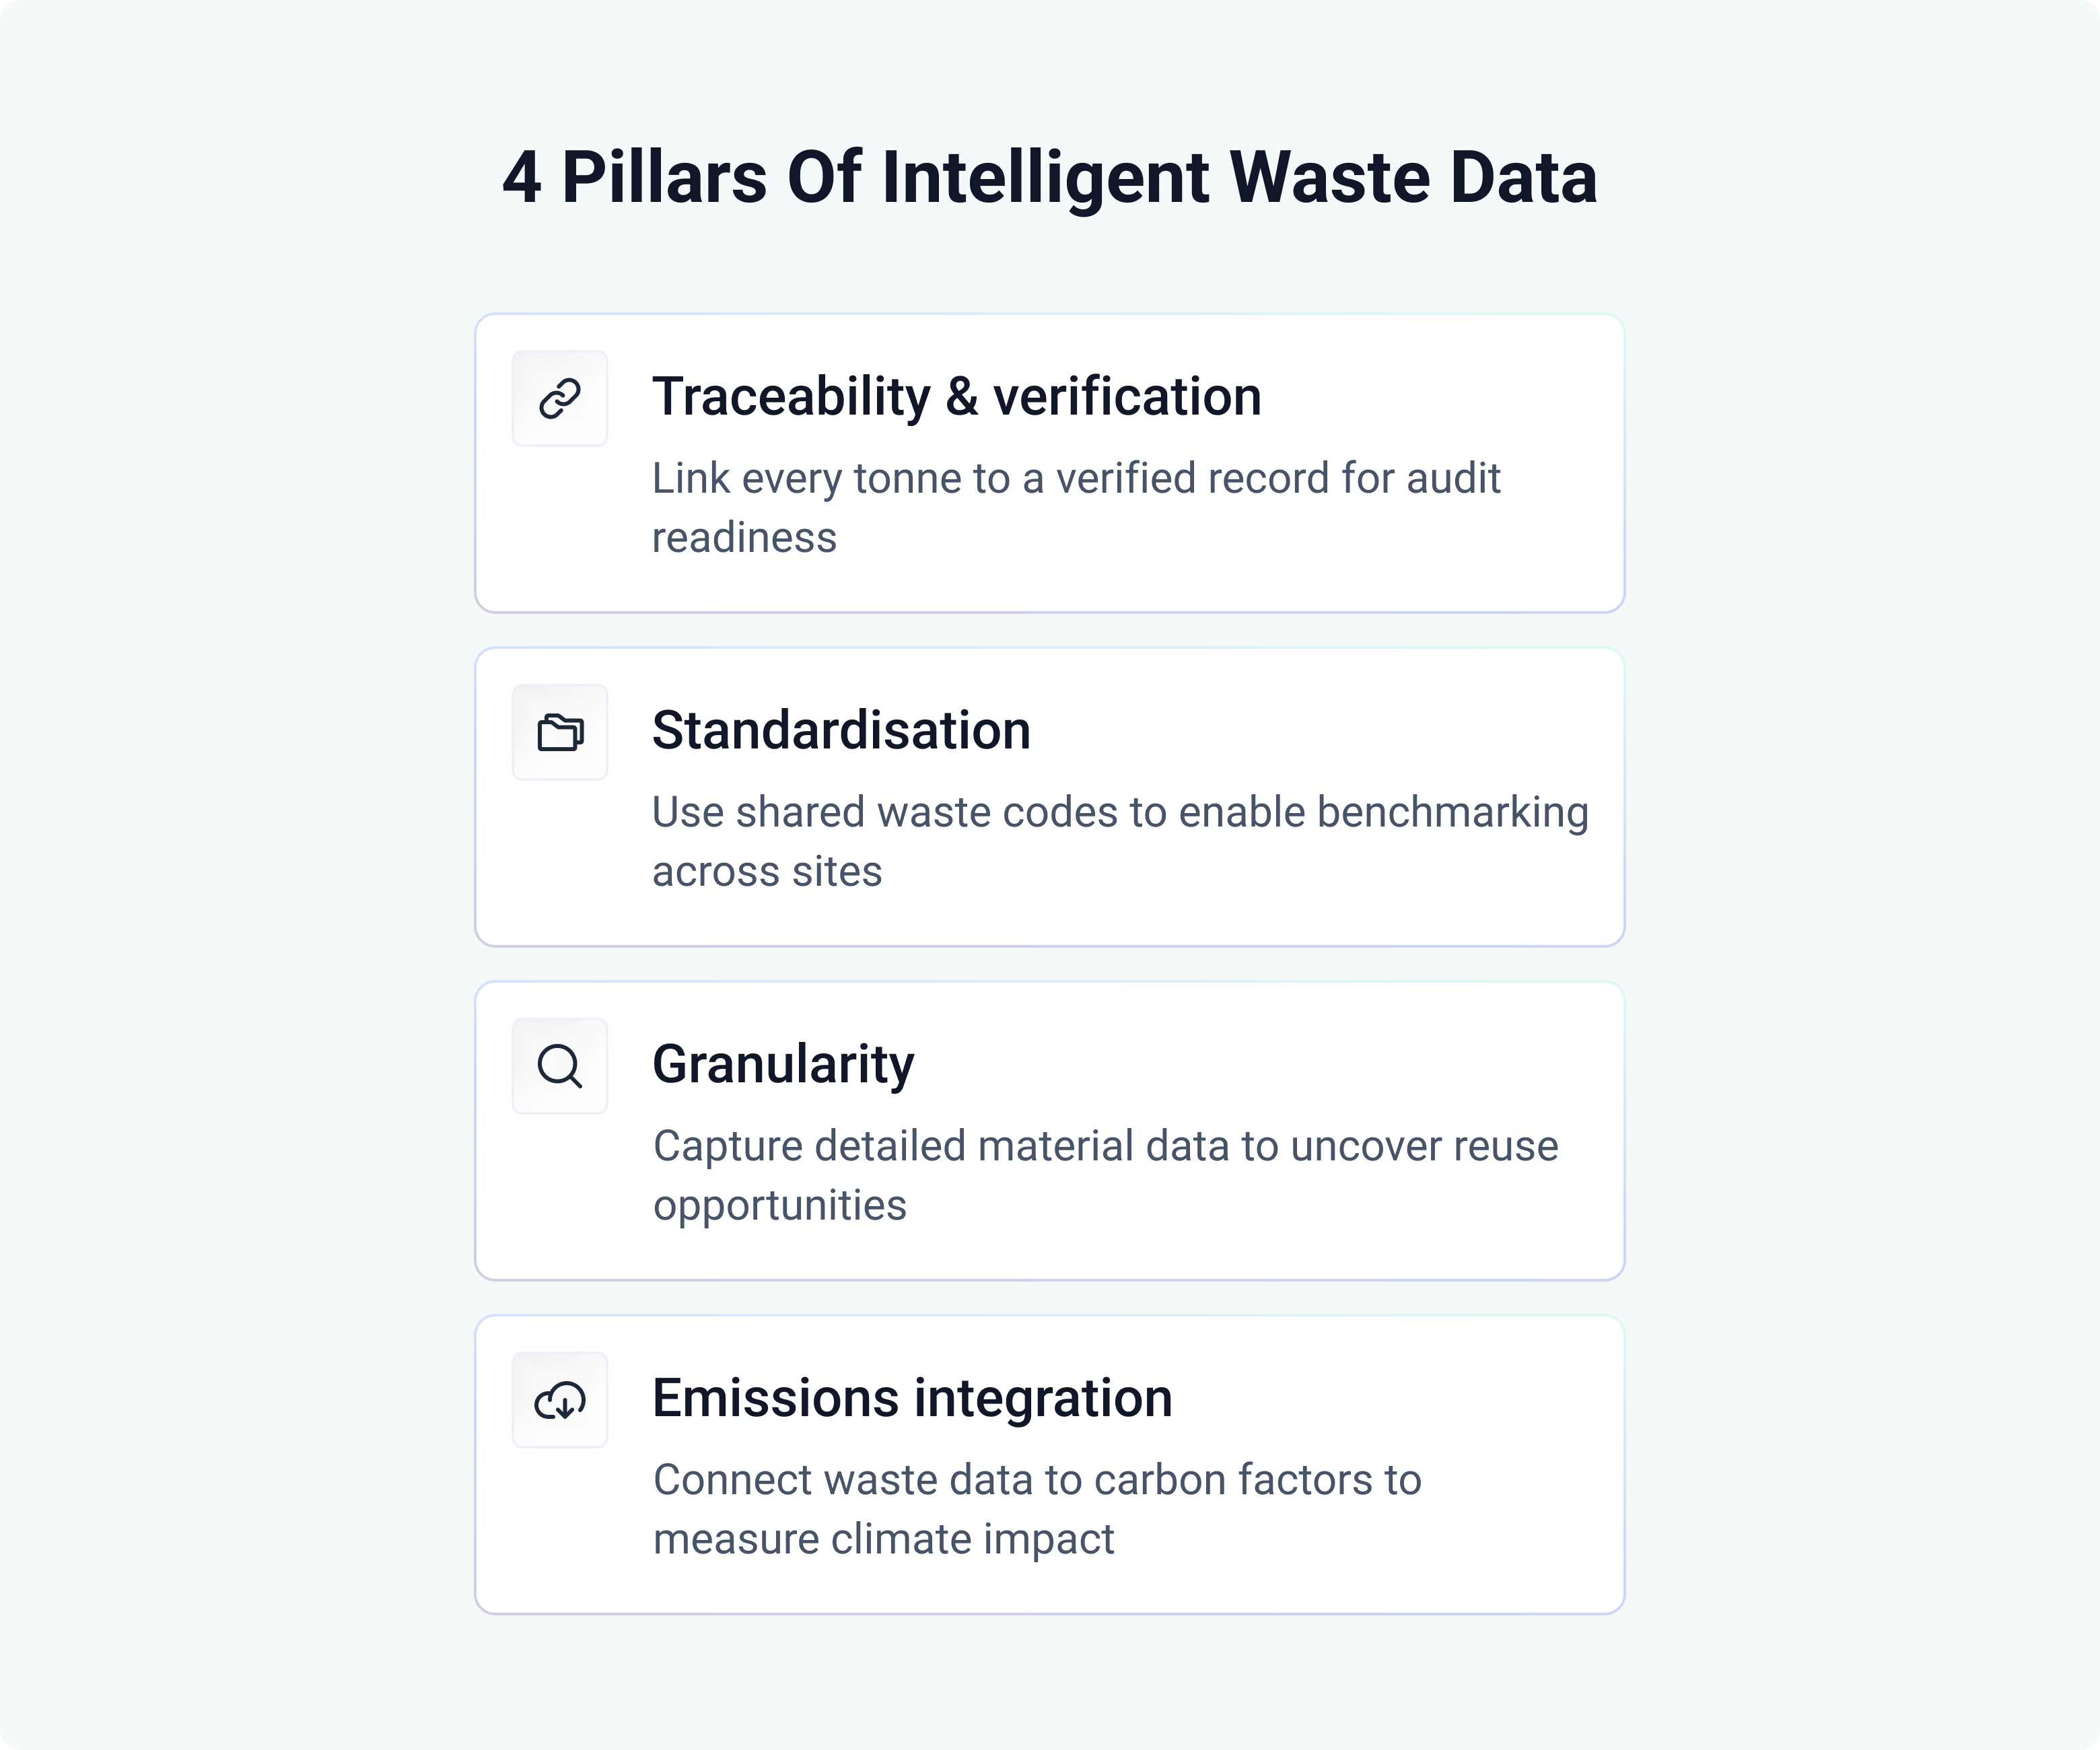Select the Emissions integration heading

pos(912,1398)
